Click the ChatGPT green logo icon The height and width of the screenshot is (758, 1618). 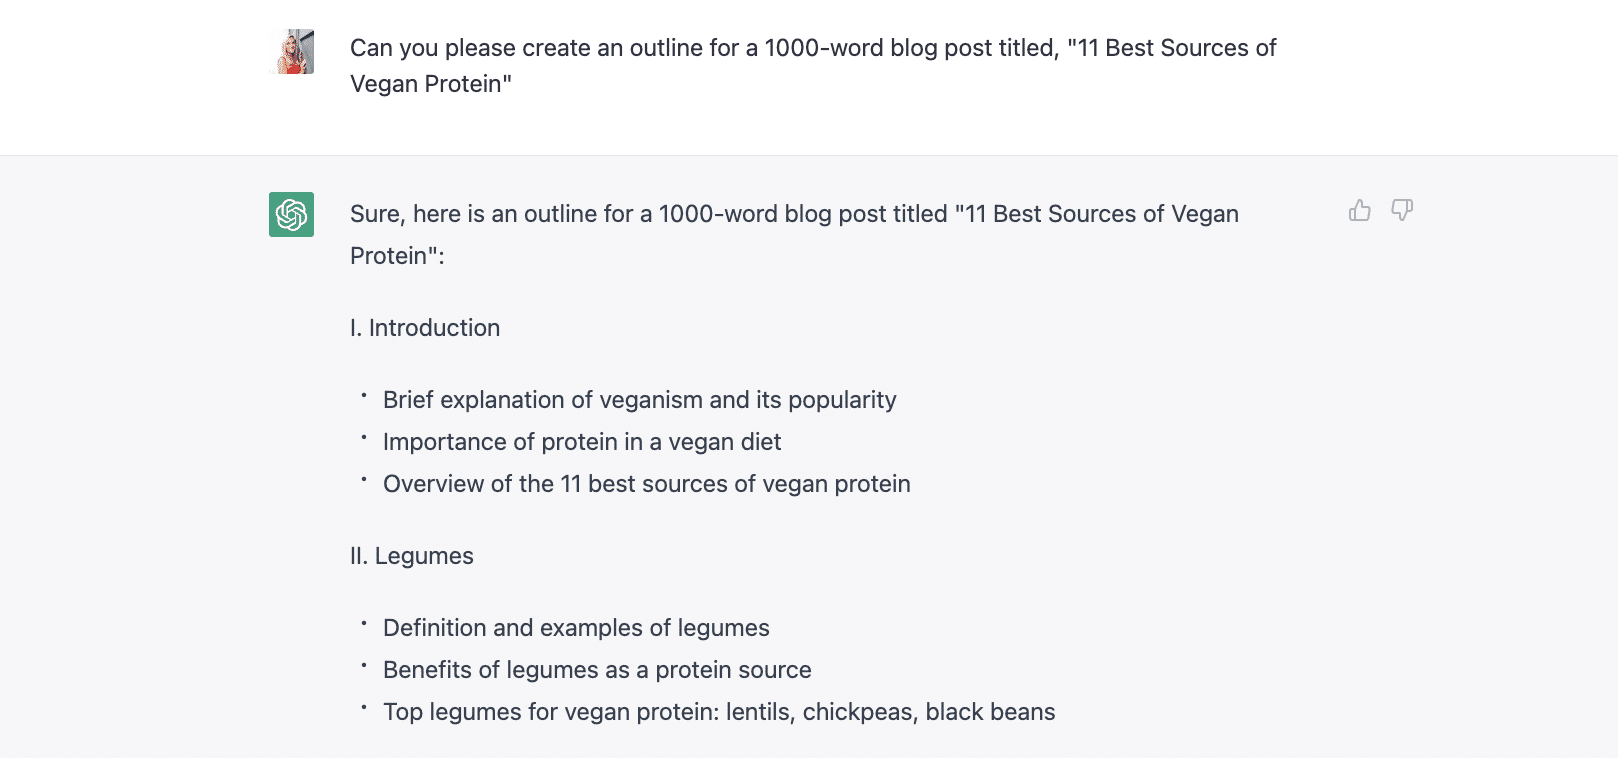pyautogui.click(x=290, y=214)
